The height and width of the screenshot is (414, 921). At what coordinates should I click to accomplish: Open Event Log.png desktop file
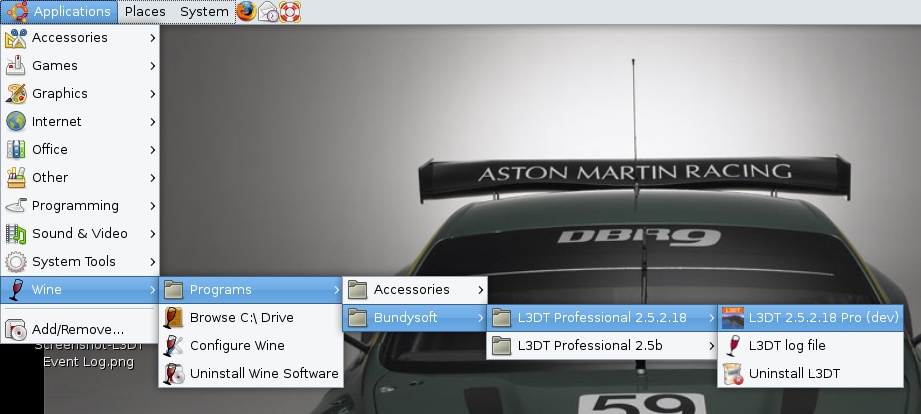tap(88, 362)
